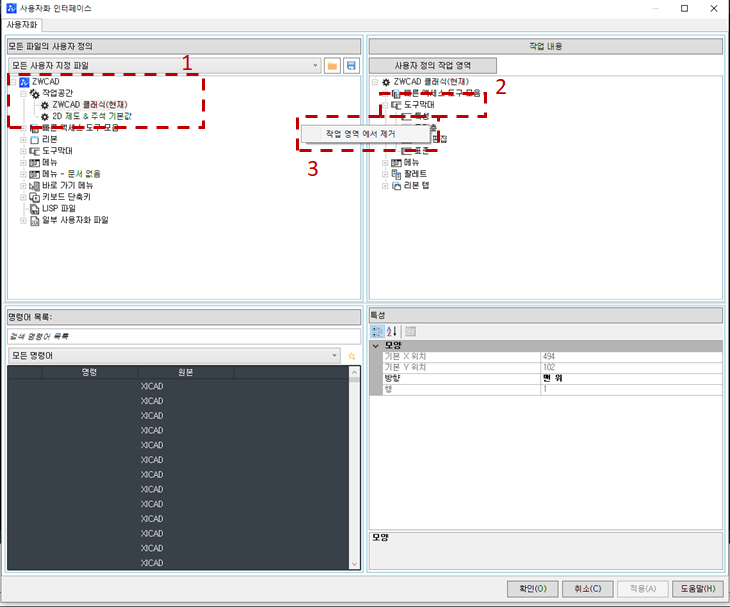Viewport: 730px width, 607px height.
Task: Click the gear icon beside 작업공간
Action: tap(34, 94)
